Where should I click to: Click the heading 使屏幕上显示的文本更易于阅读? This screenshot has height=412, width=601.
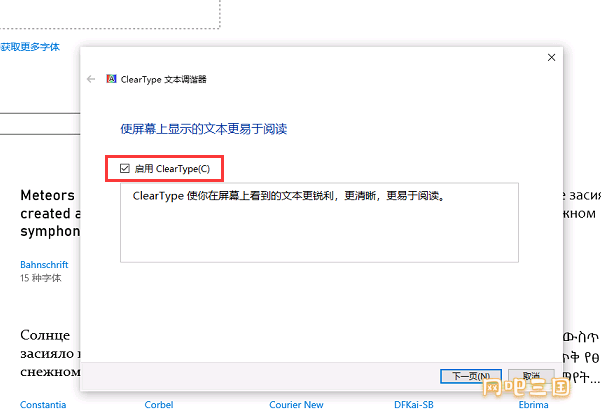(x=204, y=129)
